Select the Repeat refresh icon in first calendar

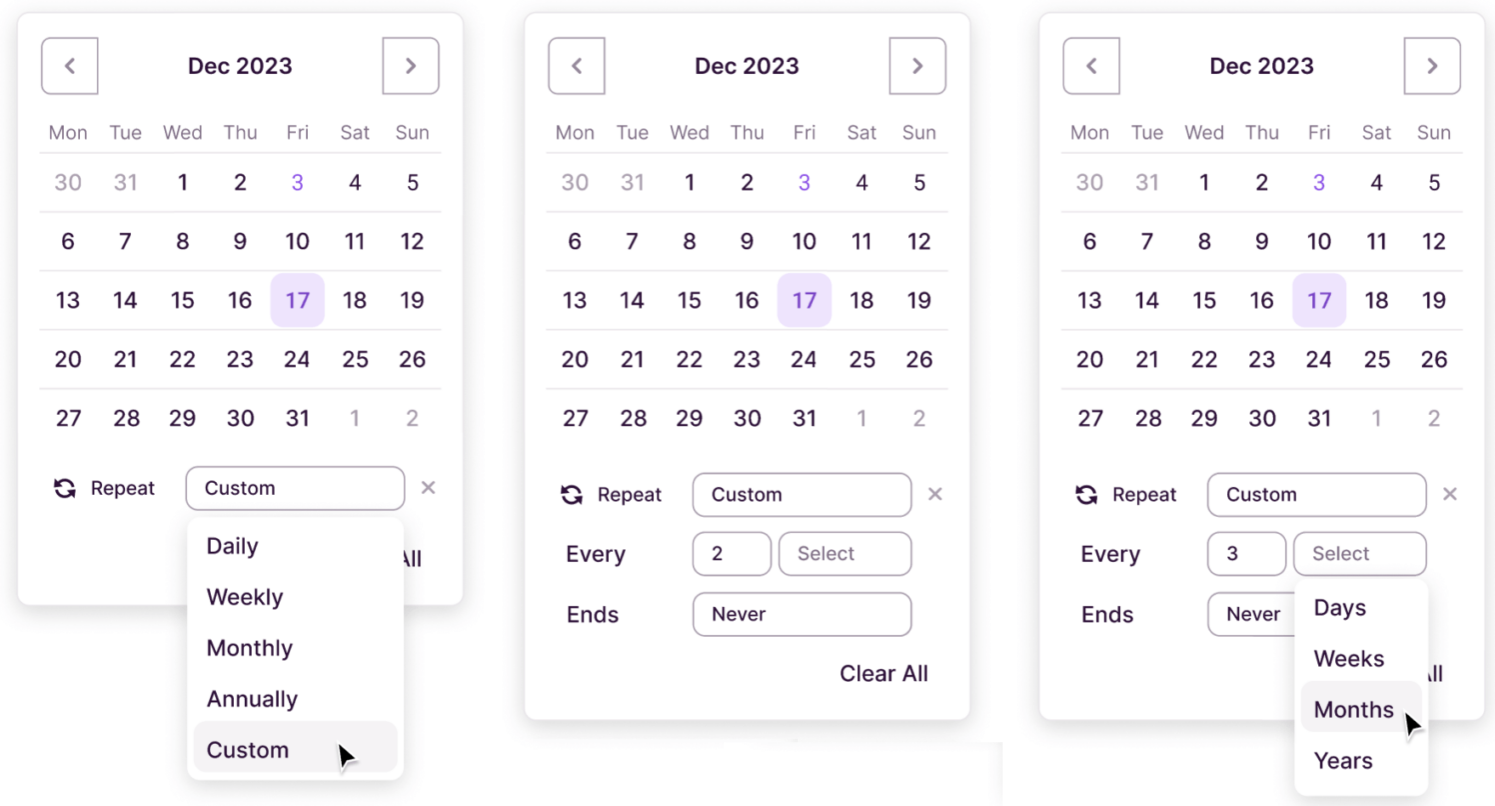click(63, 488)
